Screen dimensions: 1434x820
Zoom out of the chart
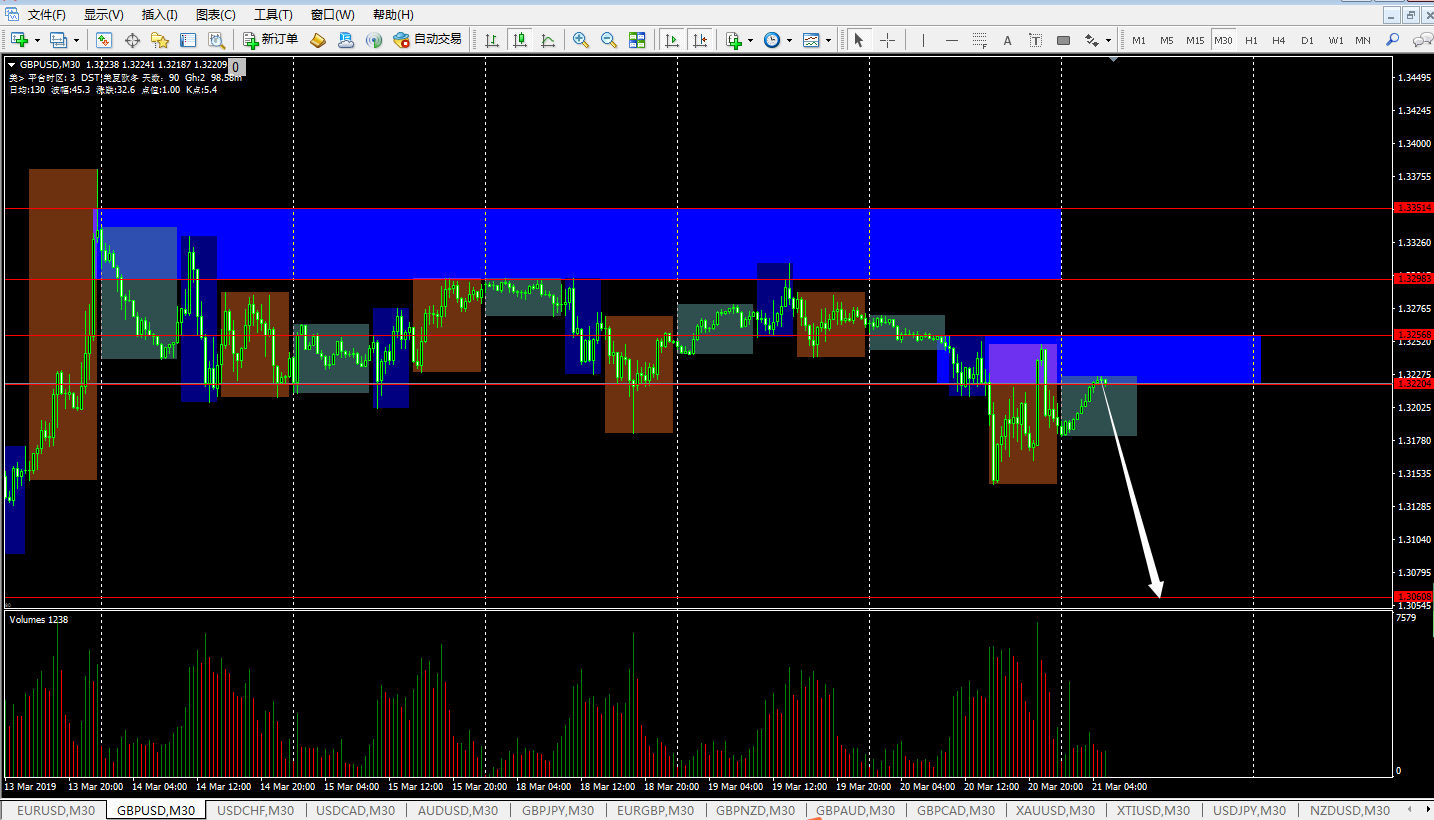[x=608, y=40]
